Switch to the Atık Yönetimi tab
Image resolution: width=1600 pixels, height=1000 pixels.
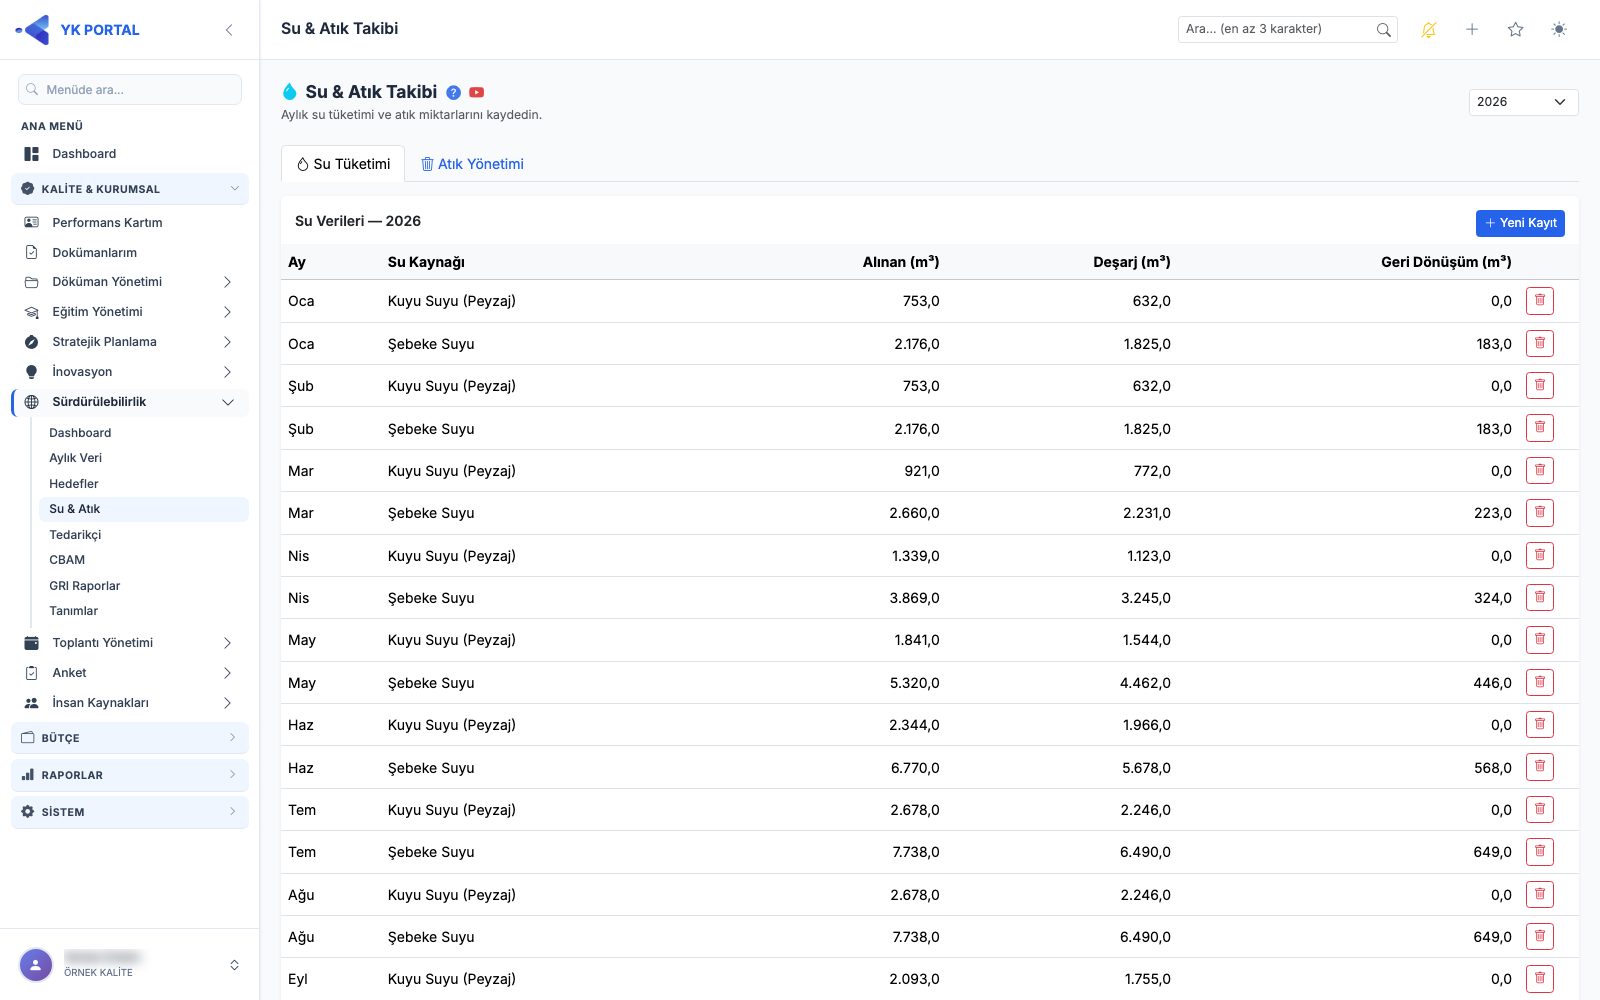click(472, 164)
